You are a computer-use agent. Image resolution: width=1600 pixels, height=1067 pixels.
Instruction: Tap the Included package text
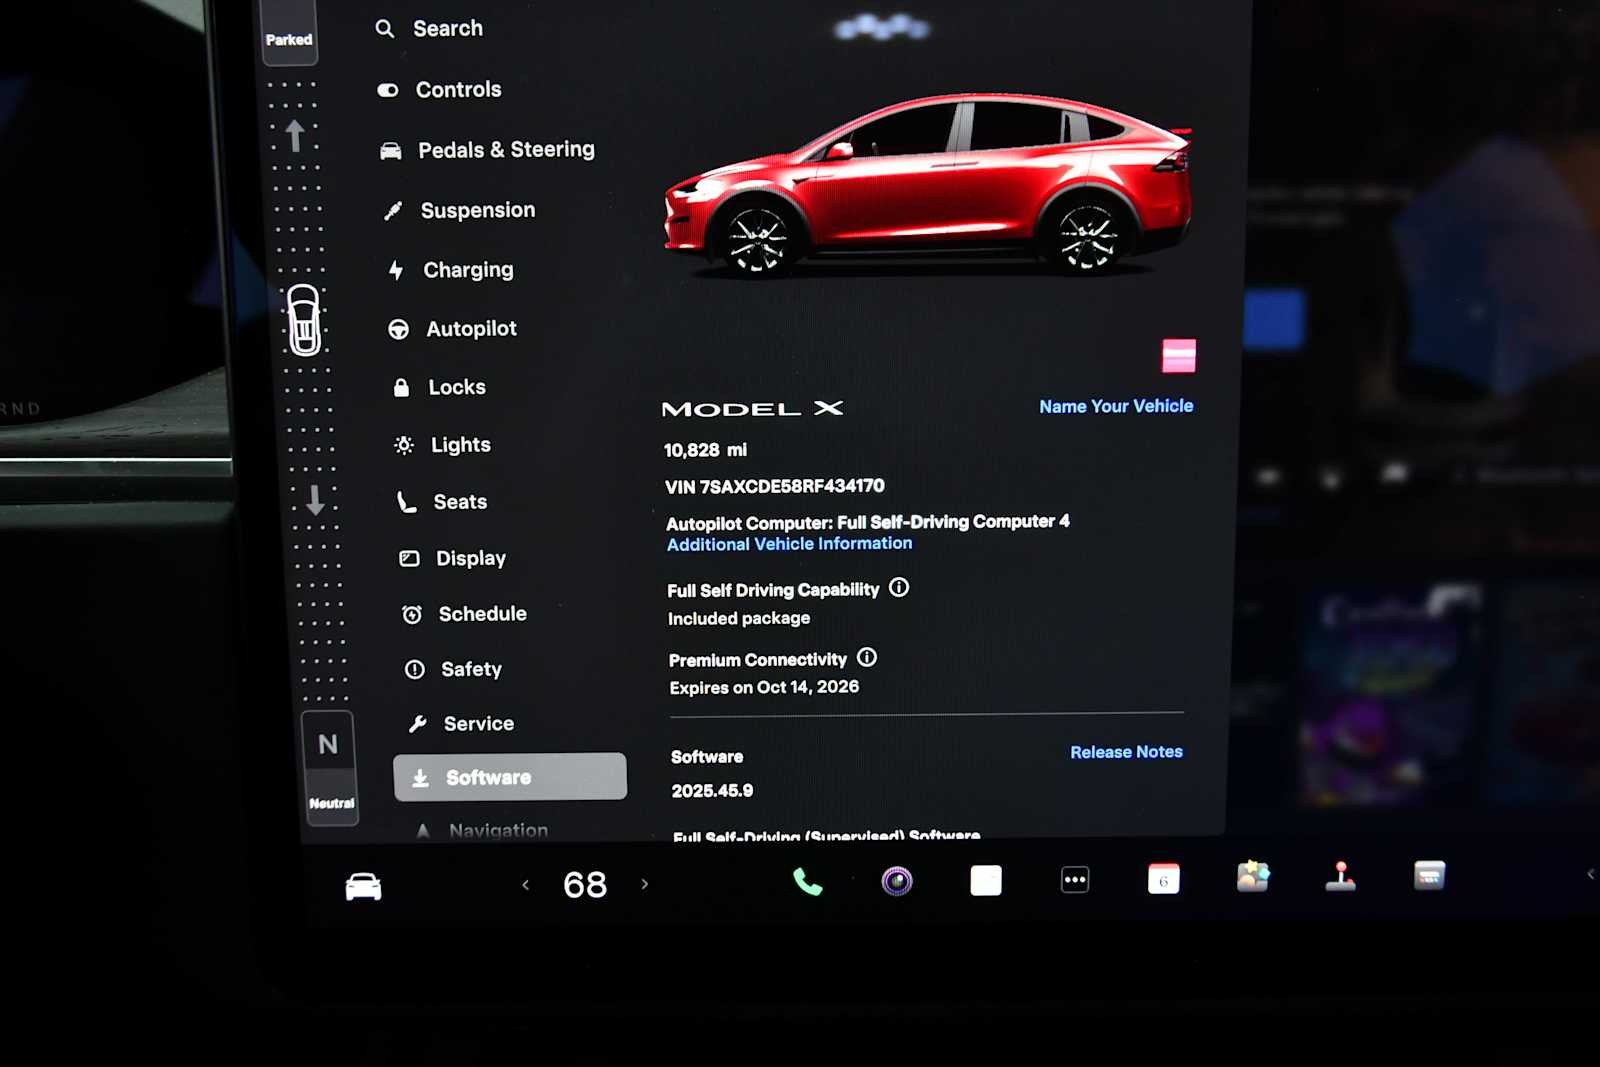pyautogui.click(x=739, y=619)
